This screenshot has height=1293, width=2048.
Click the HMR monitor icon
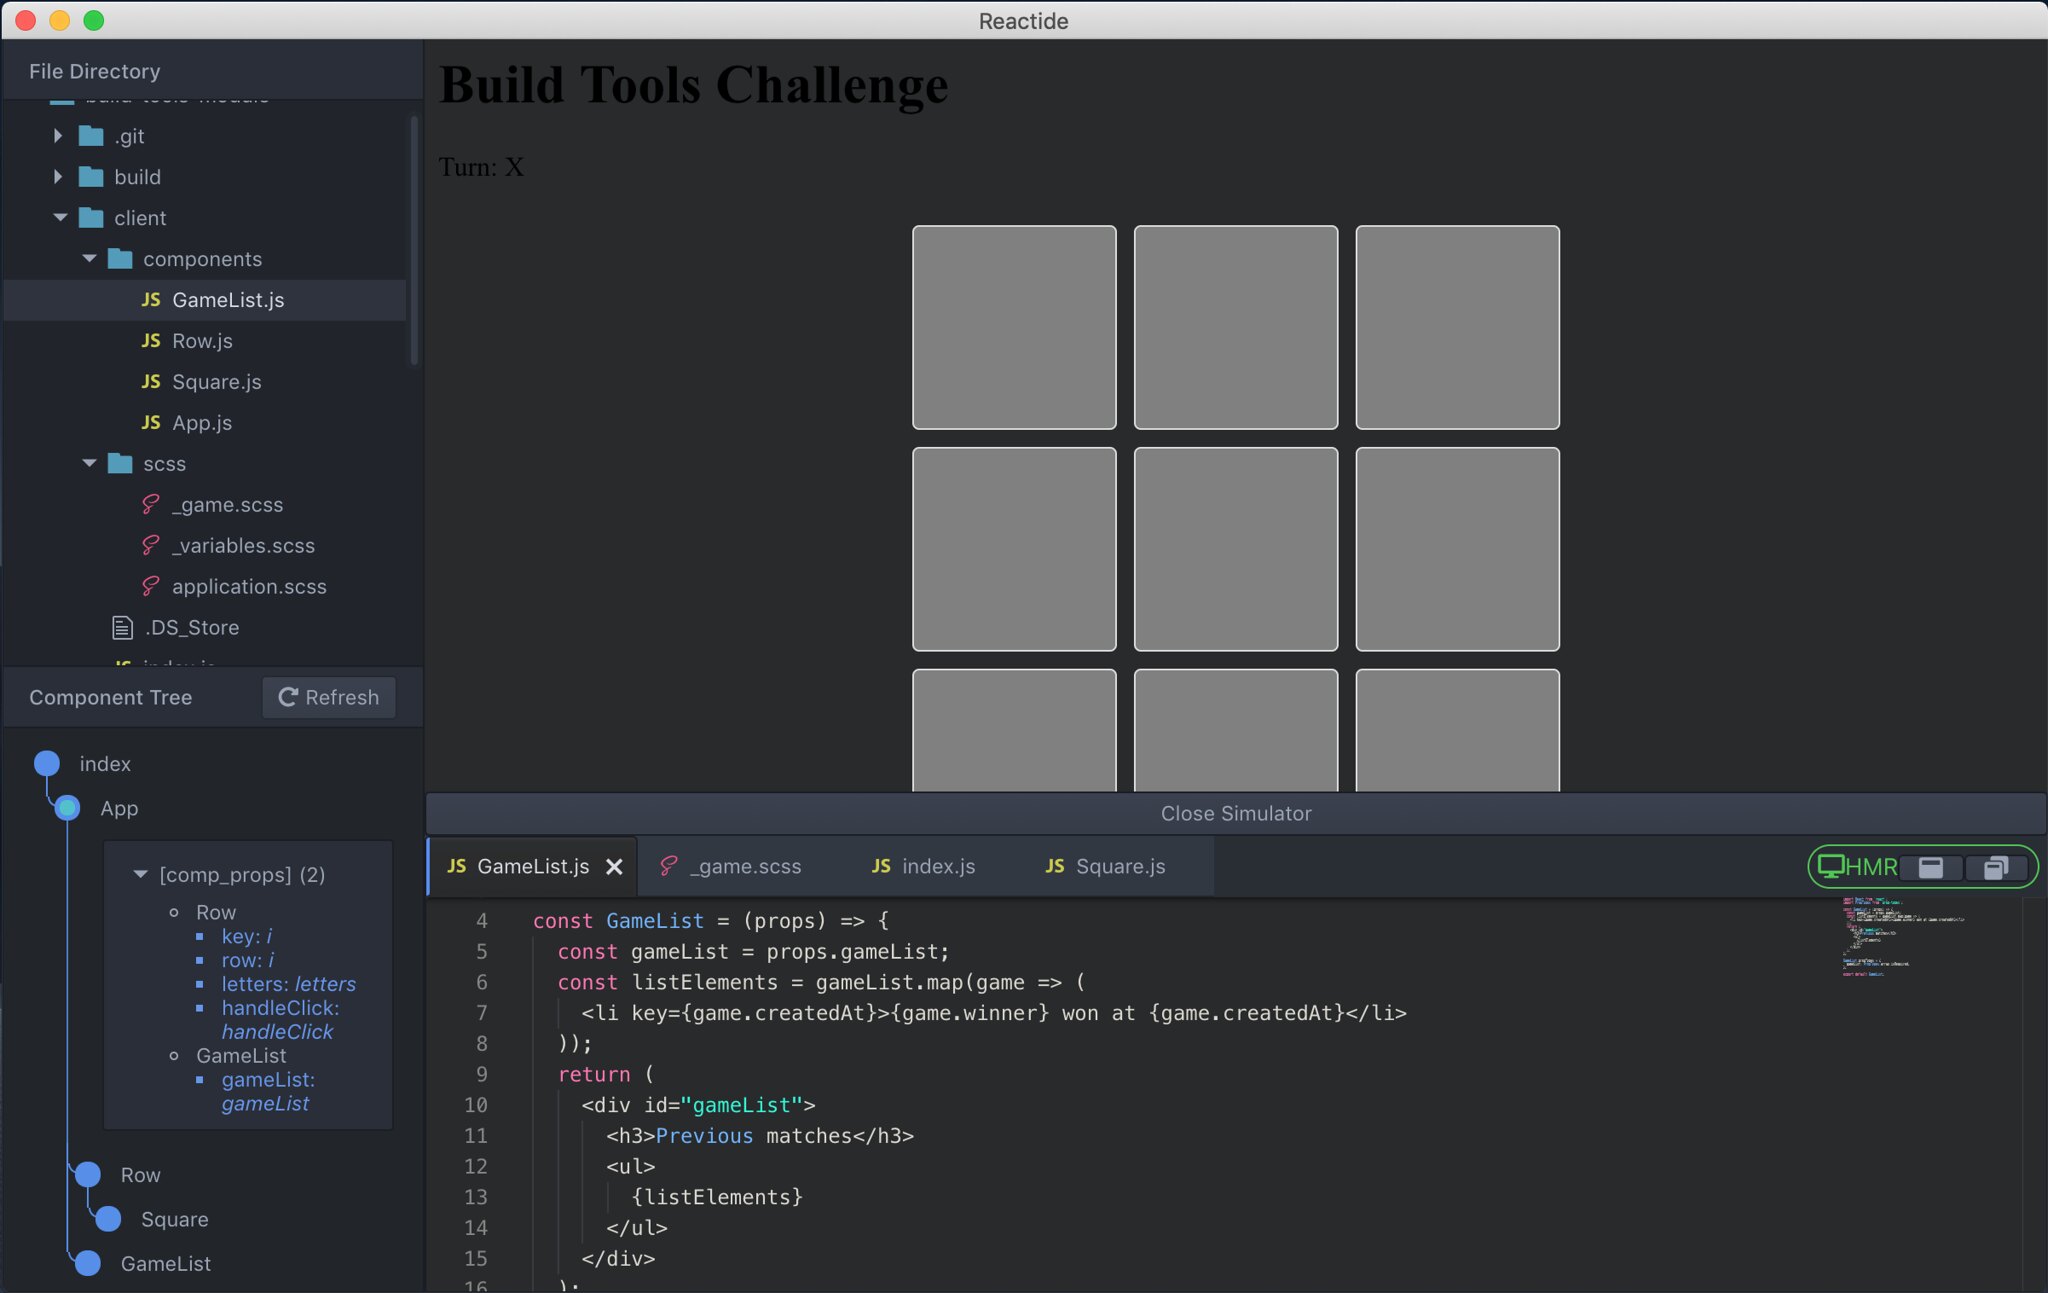point(1830,866)
